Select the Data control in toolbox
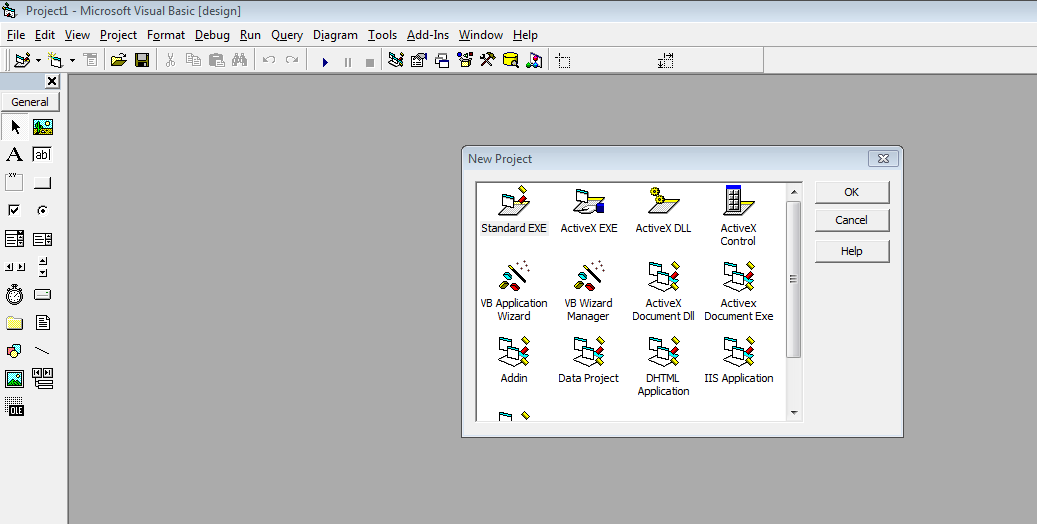The image size is (1037, 524). click(42, 378)
